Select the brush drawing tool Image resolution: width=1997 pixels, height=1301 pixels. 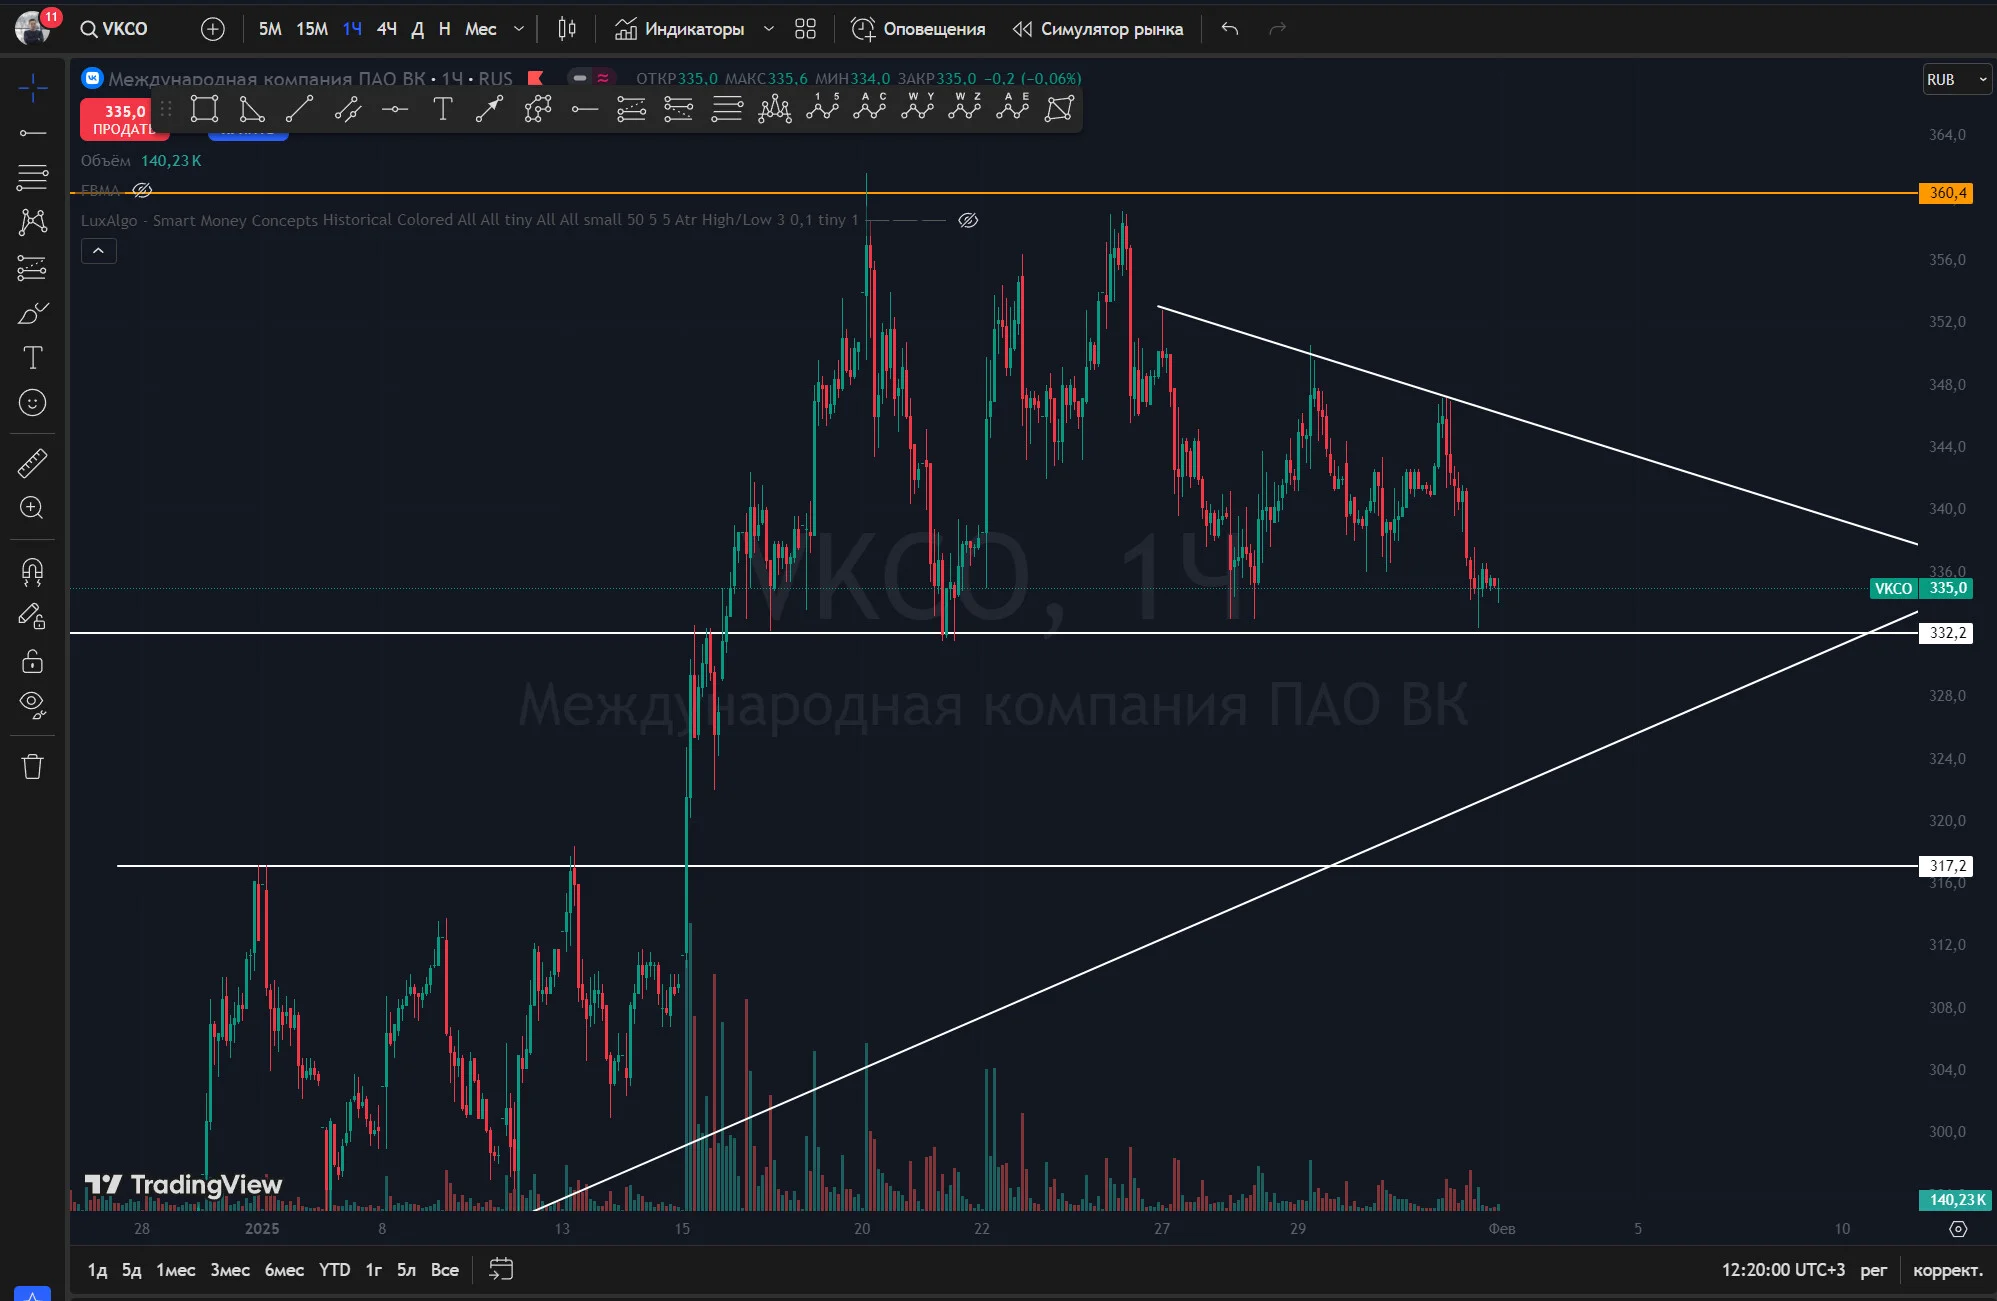click(33, 313)
